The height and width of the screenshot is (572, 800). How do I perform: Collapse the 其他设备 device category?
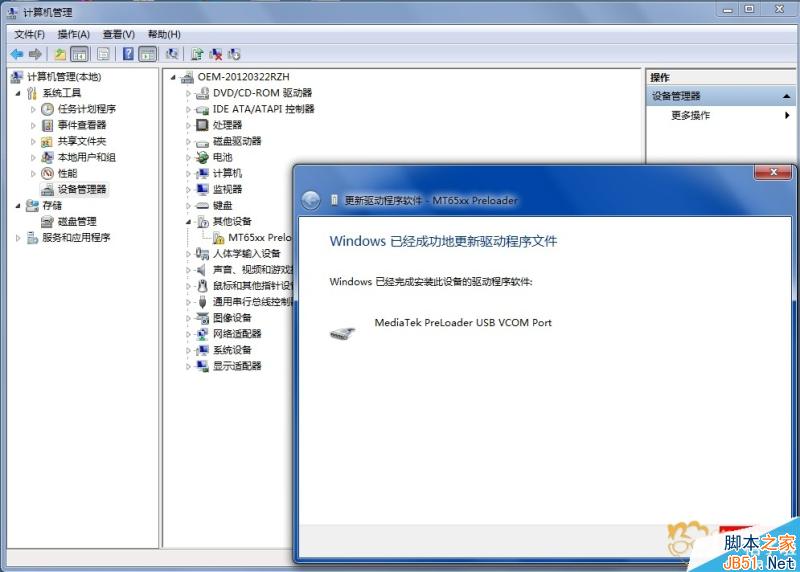pos(188,222)
